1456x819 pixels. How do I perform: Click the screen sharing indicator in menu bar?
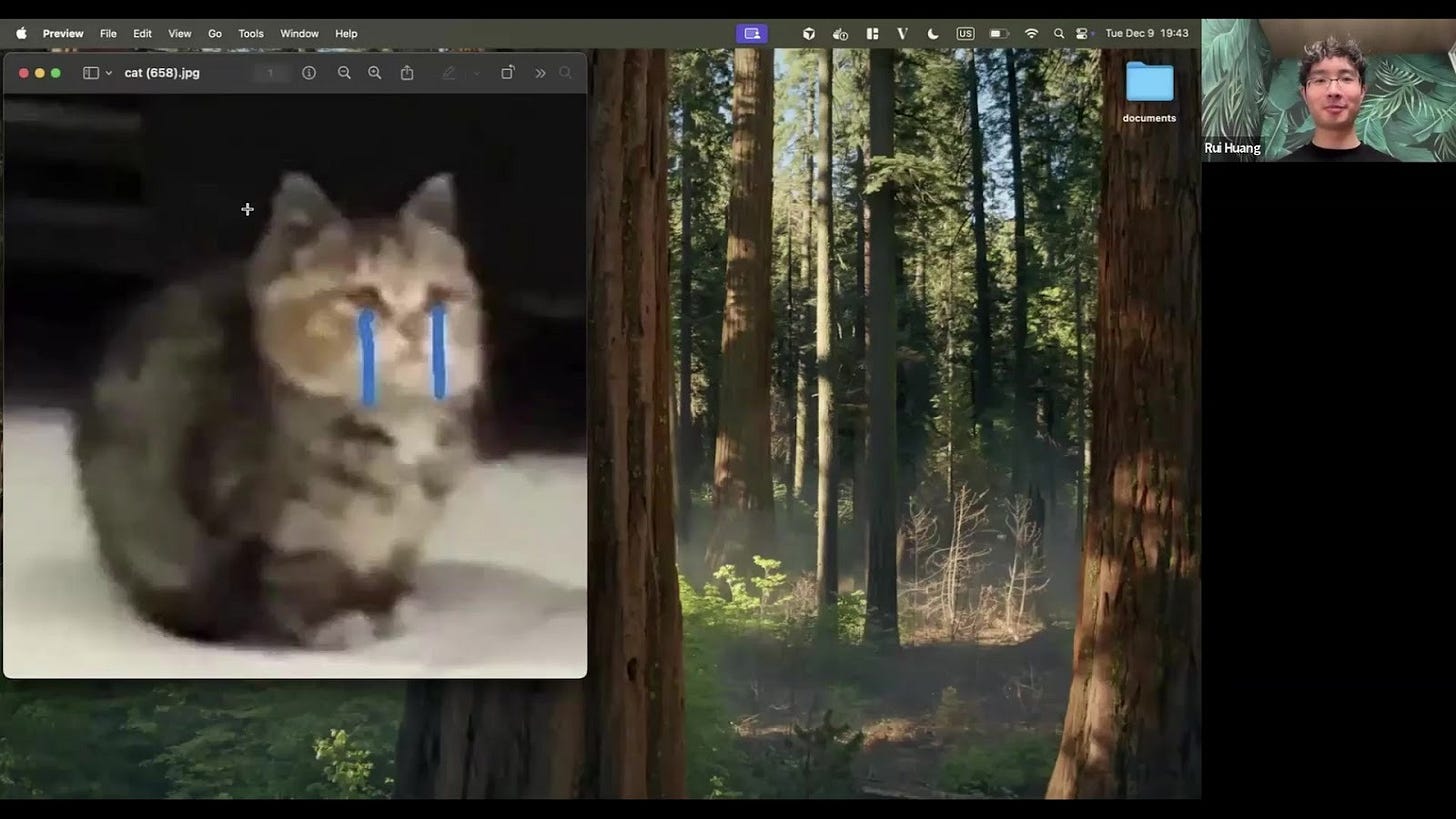751,33
